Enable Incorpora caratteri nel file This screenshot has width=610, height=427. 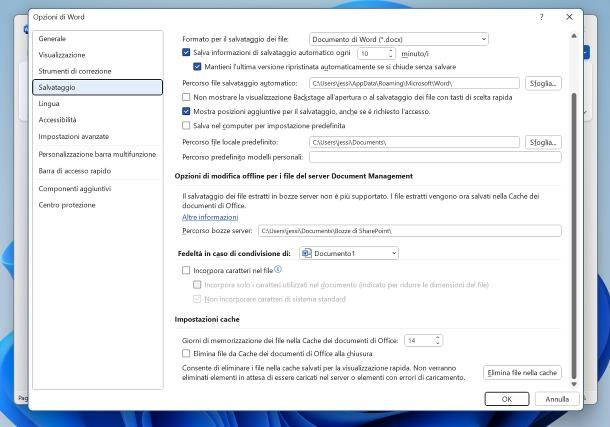point(186,270)
